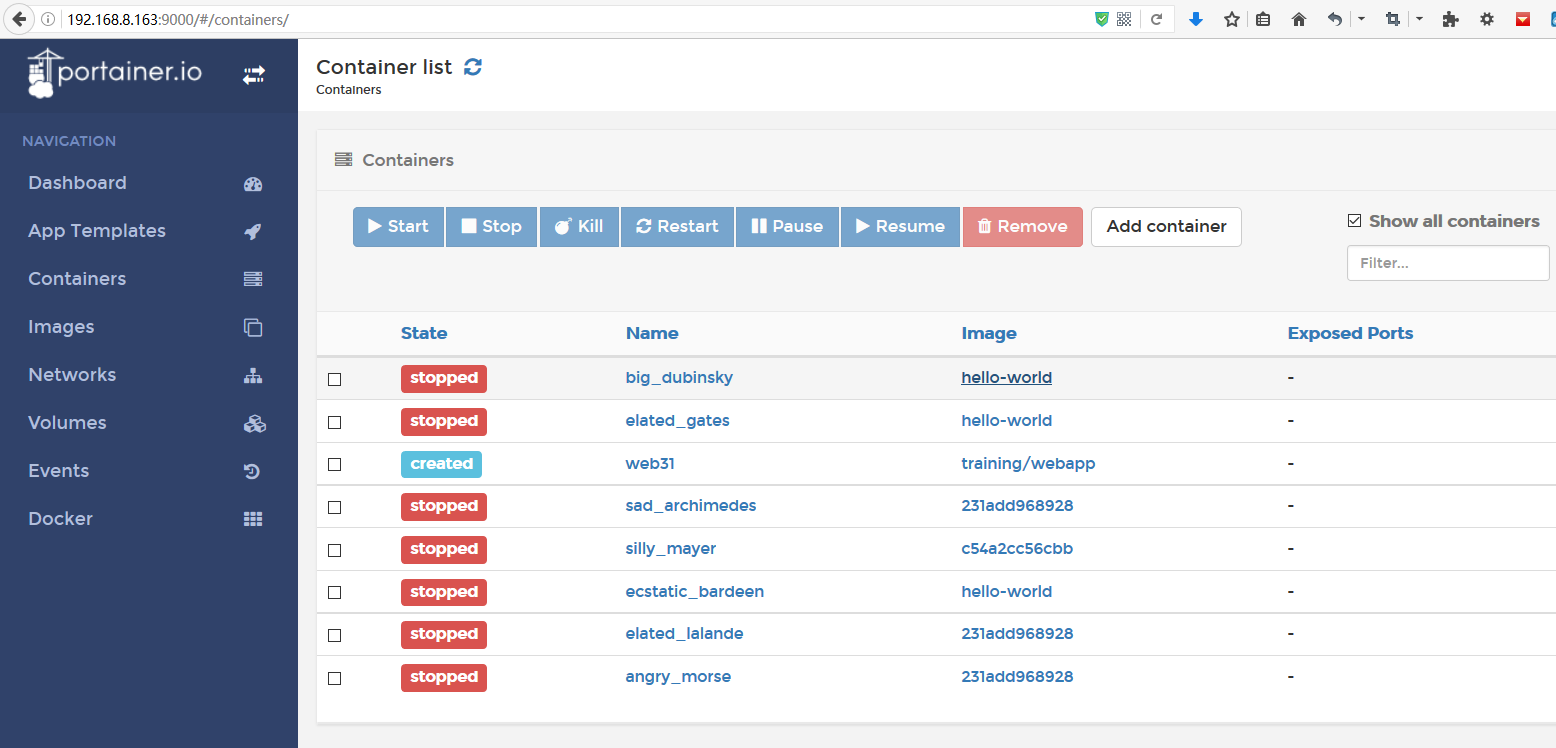Uncheck Show all containers
This screenshot has width=1556, height=748.
[1355, 221]
